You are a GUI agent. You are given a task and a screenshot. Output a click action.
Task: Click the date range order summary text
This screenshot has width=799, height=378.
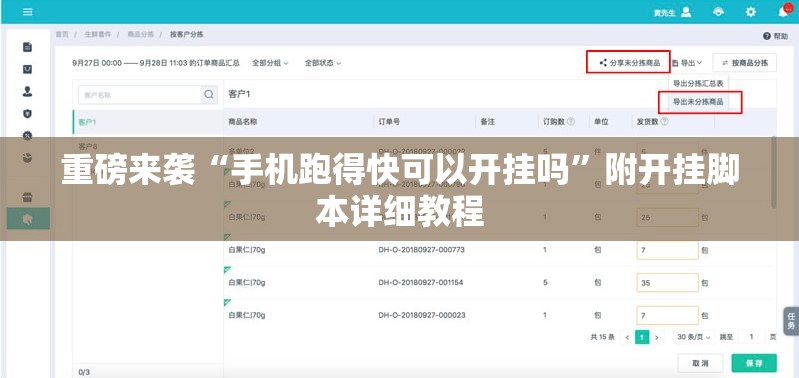(156, 63)
